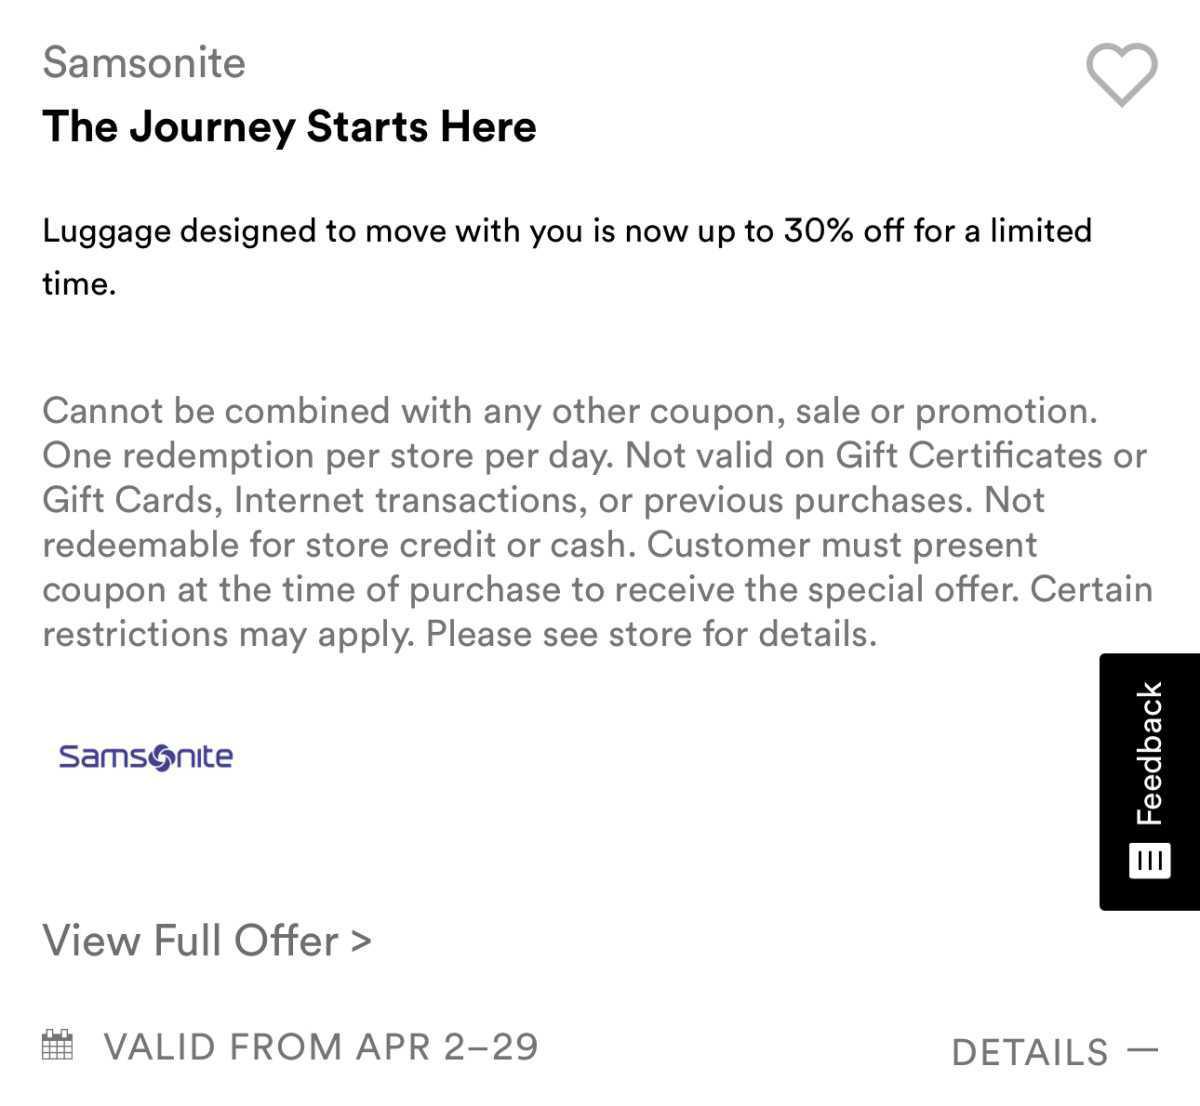Click the "Cannot be combined" terms paragraph
The width and height of the screenshot is (1200, 1106).
point(570,411)
